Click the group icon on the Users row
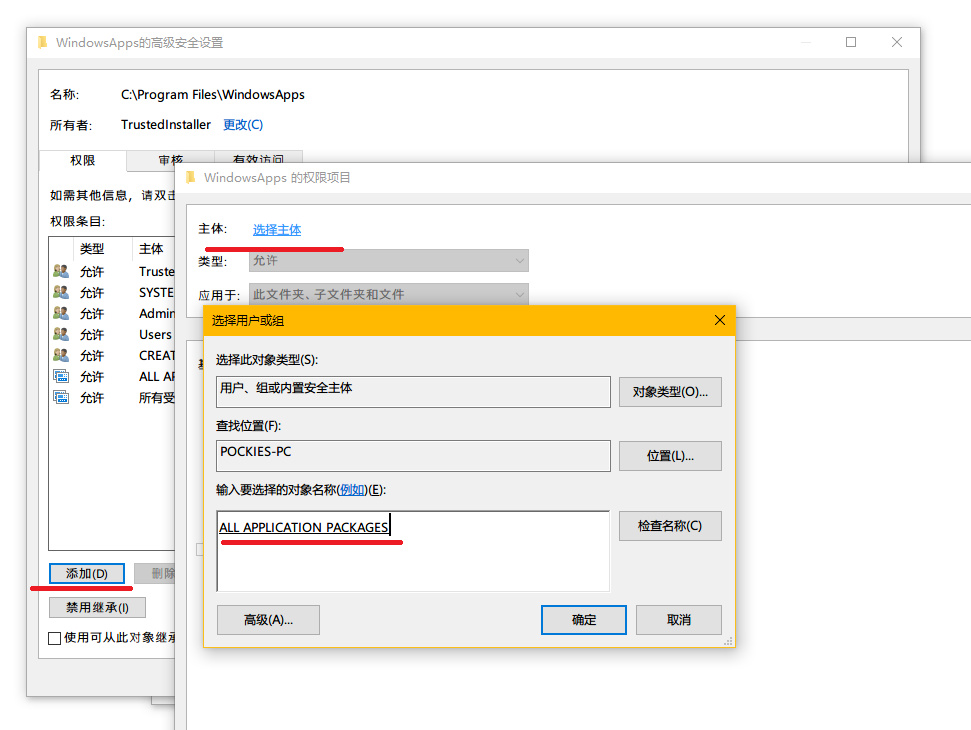Image resolution: width=971 pixels, height=730 pixels. pos(61,334)
